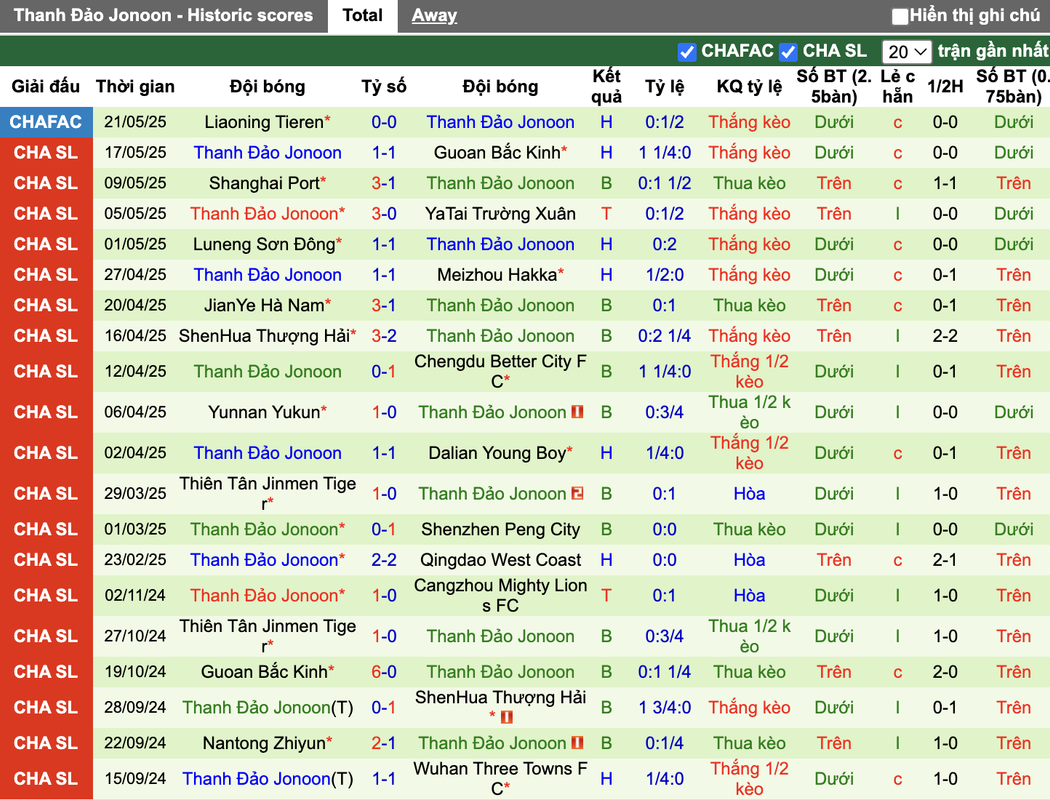1050x800 pixels.
Task: Open the Away tab
Action: (x=434, y=15)
